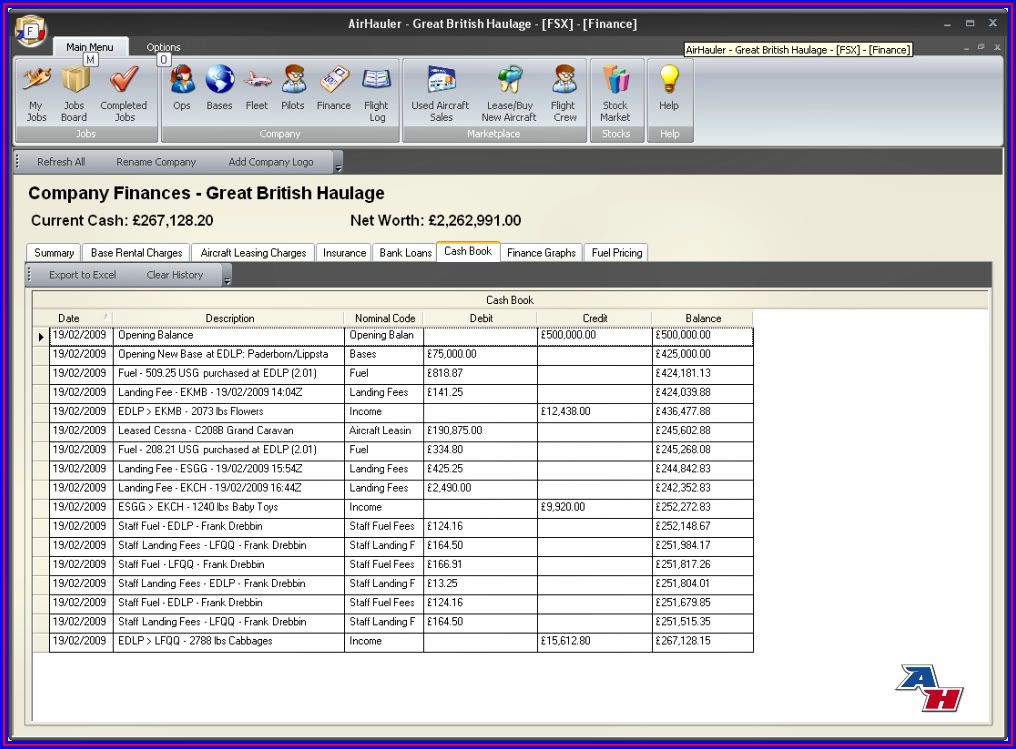Switch to the Main Menu ribbon tab
The width and height of the screenshot is (1016, 749).
89,47
